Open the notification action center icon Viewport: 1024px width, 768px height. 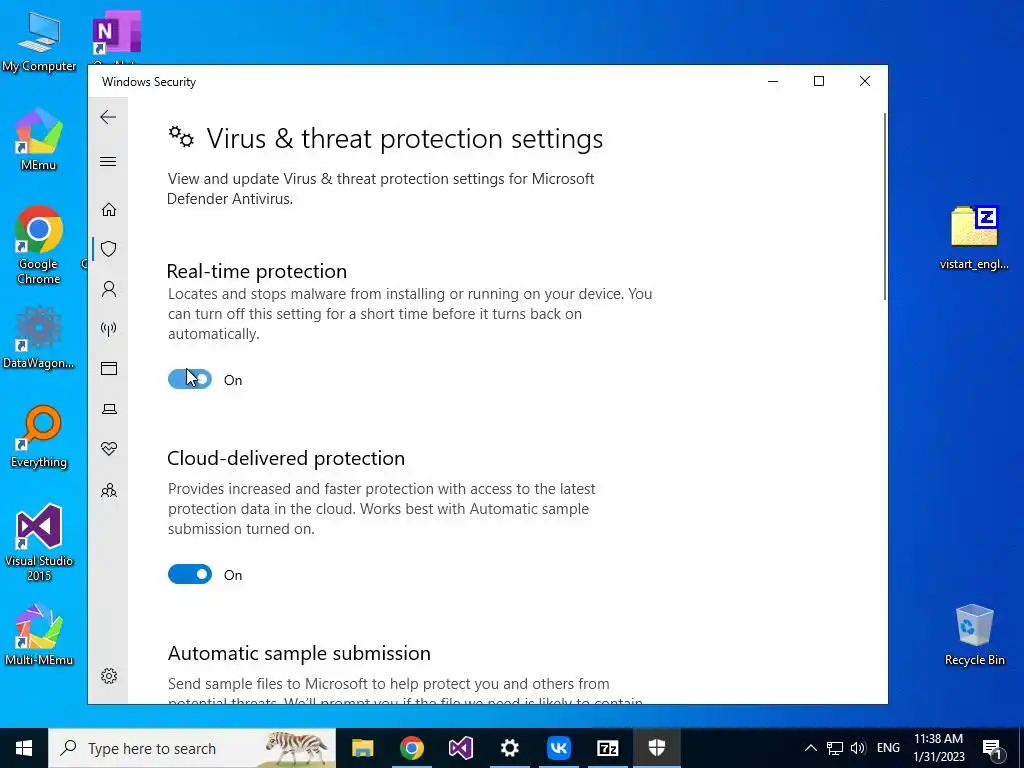click(x=992, y=748)
